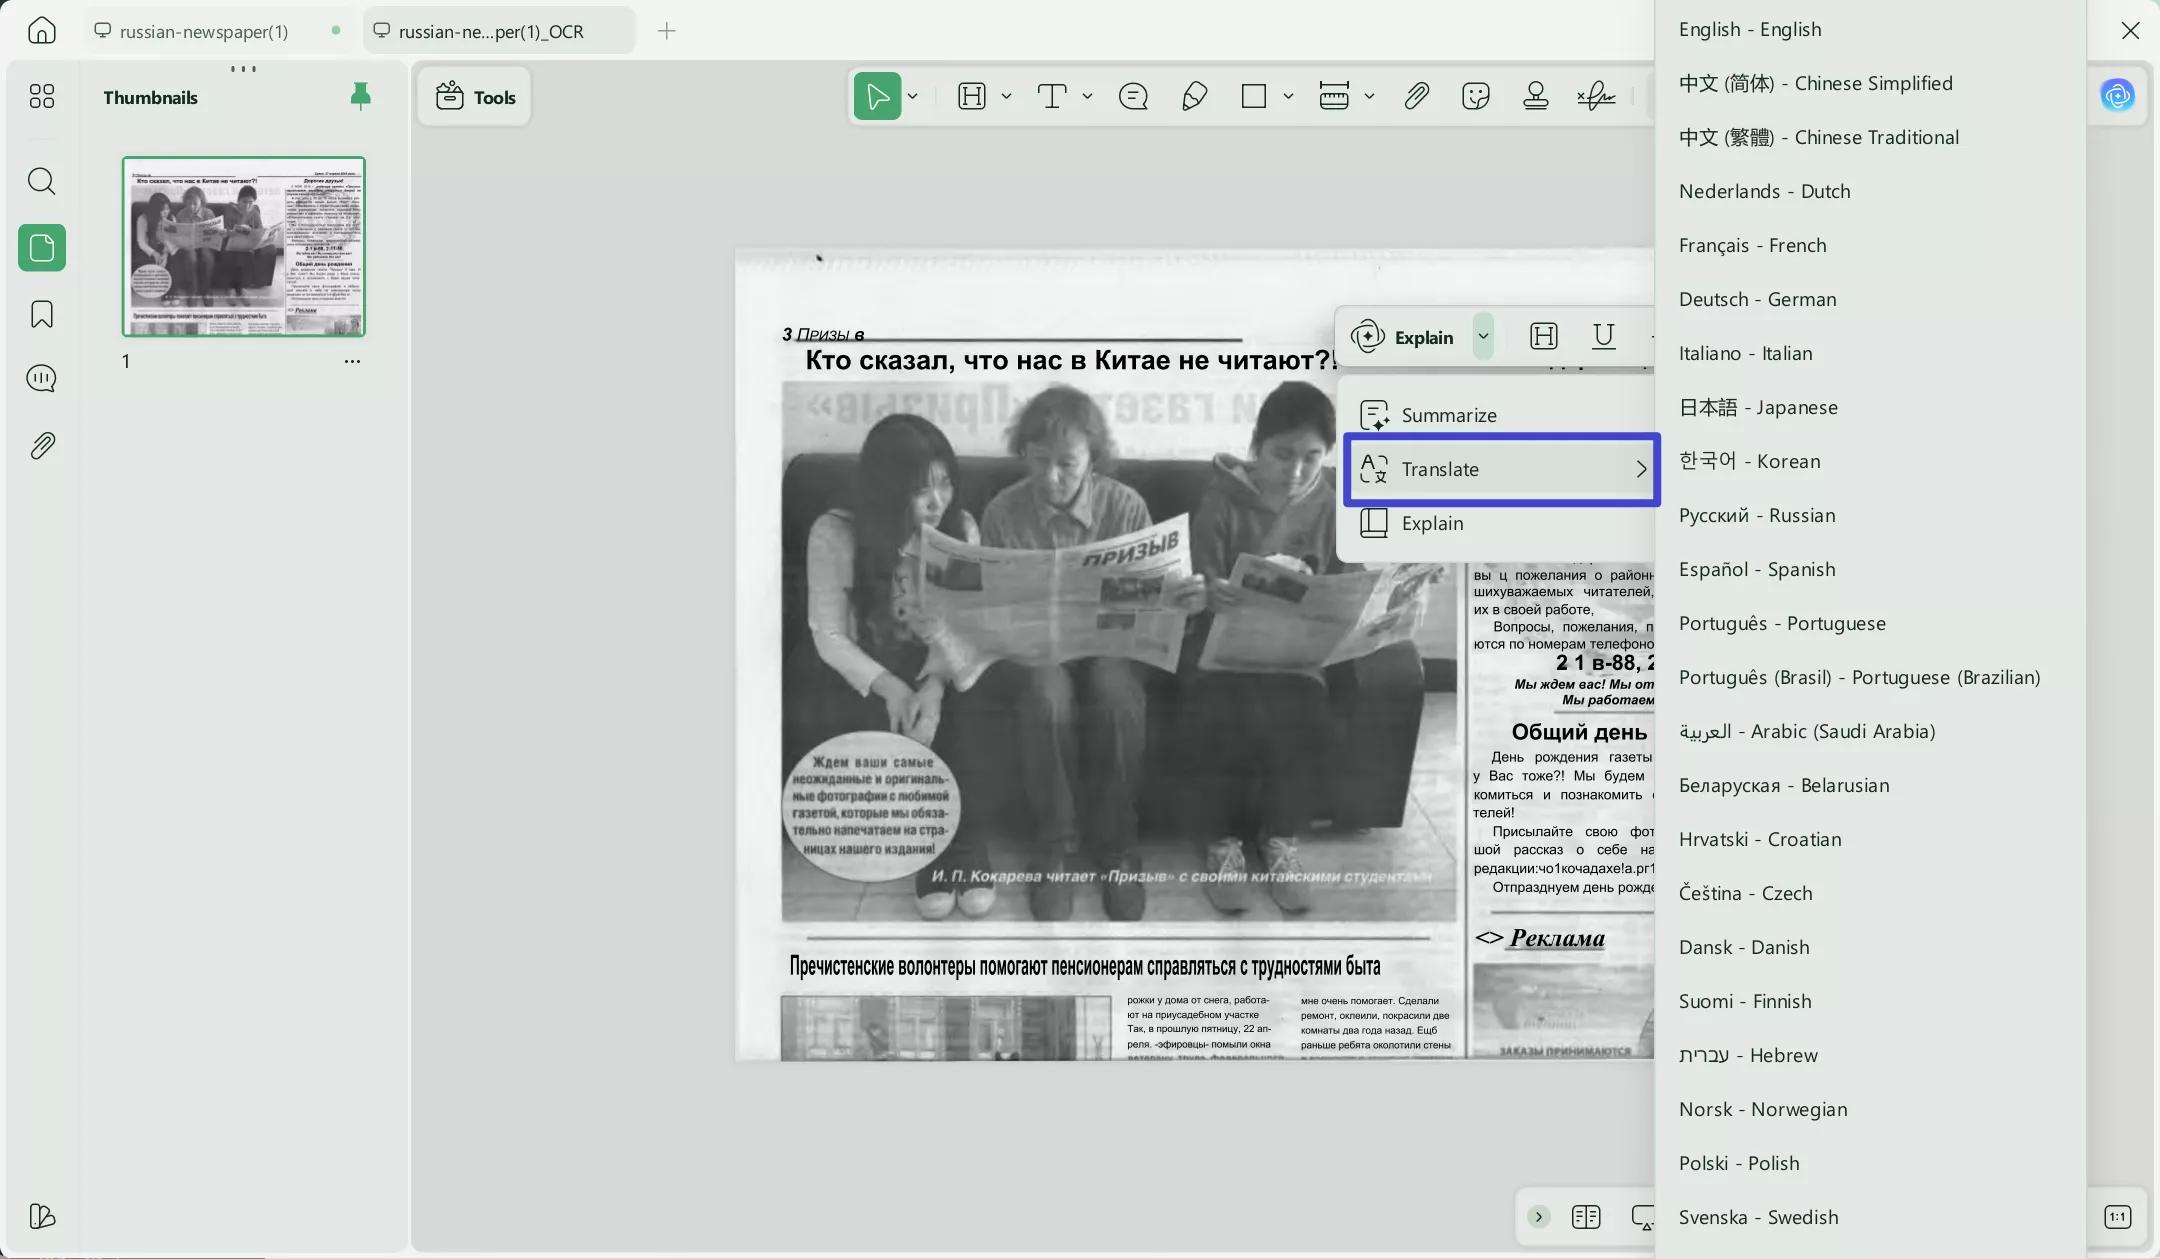Screen dimensions: 2160x1259
Task: Select the Pencil drawing tool in toolbar
Action: pos(1194,96)
